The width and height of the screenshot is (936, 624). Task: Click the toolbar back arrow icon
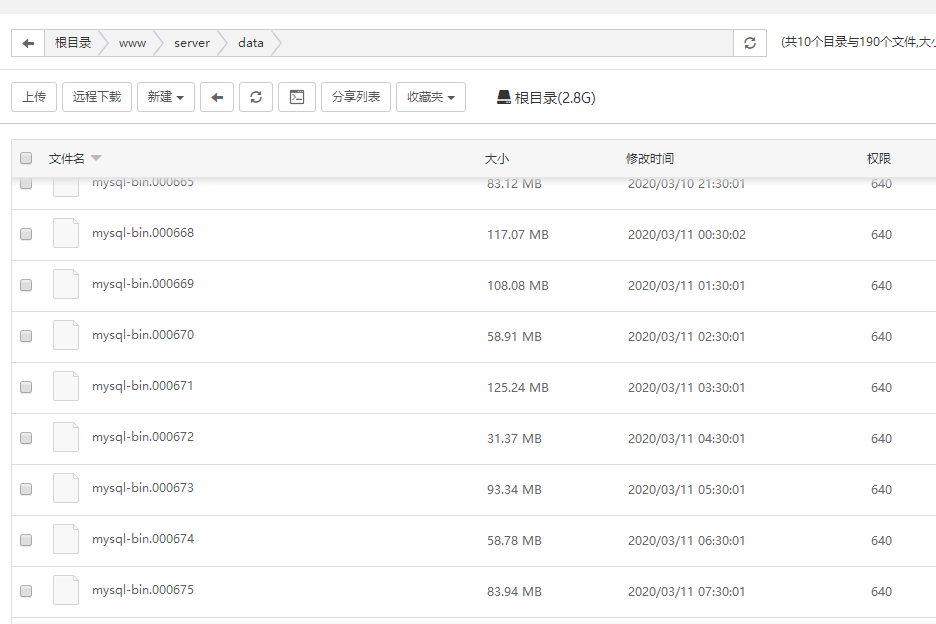point(217,97)
